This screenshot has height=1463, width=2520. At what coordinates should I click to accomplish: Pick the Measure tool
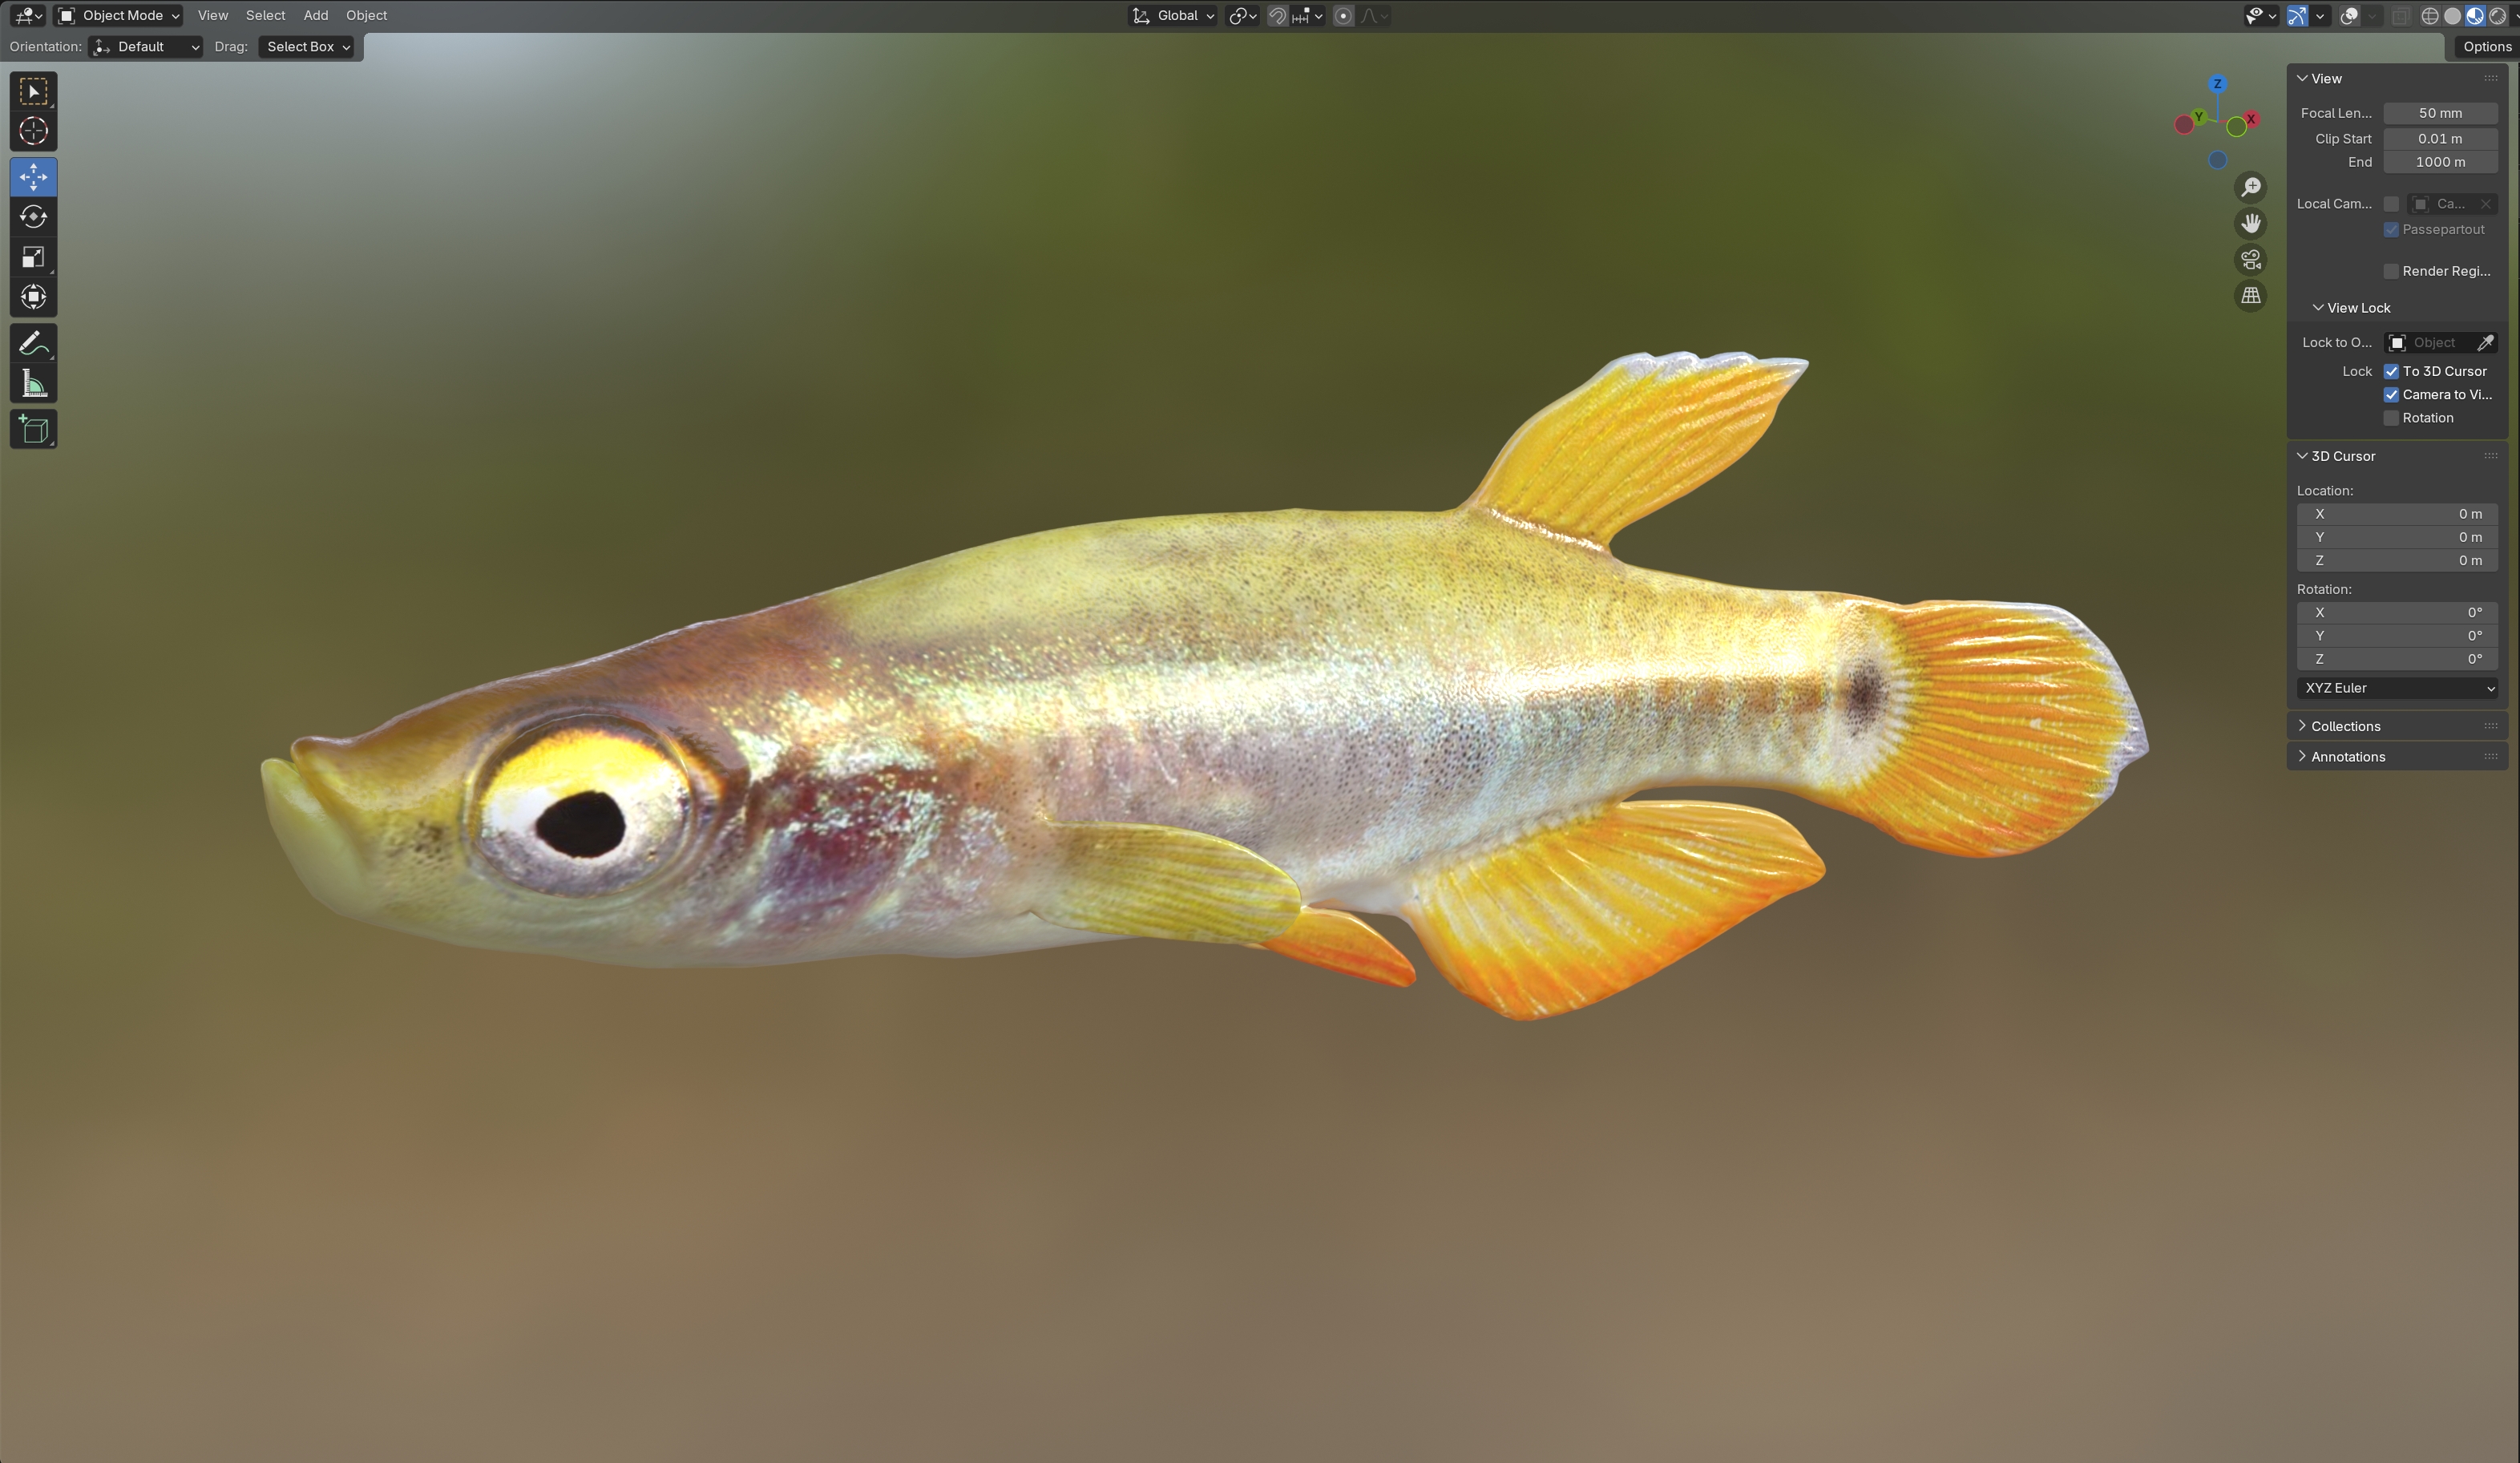tap(33, 384)
